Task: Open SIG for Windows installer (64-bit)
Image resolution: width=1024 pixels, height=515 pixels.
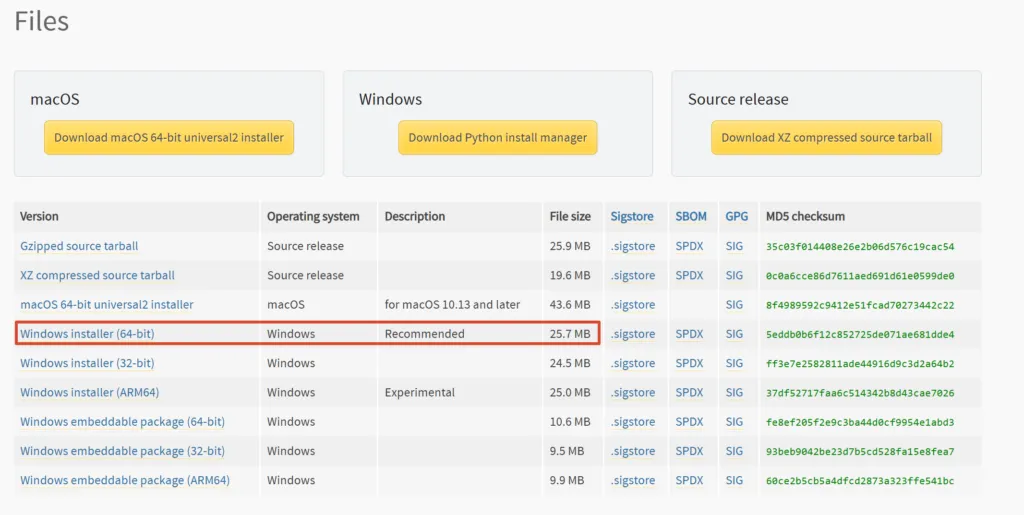Action: pyautogui.click(x=734, y=334)
